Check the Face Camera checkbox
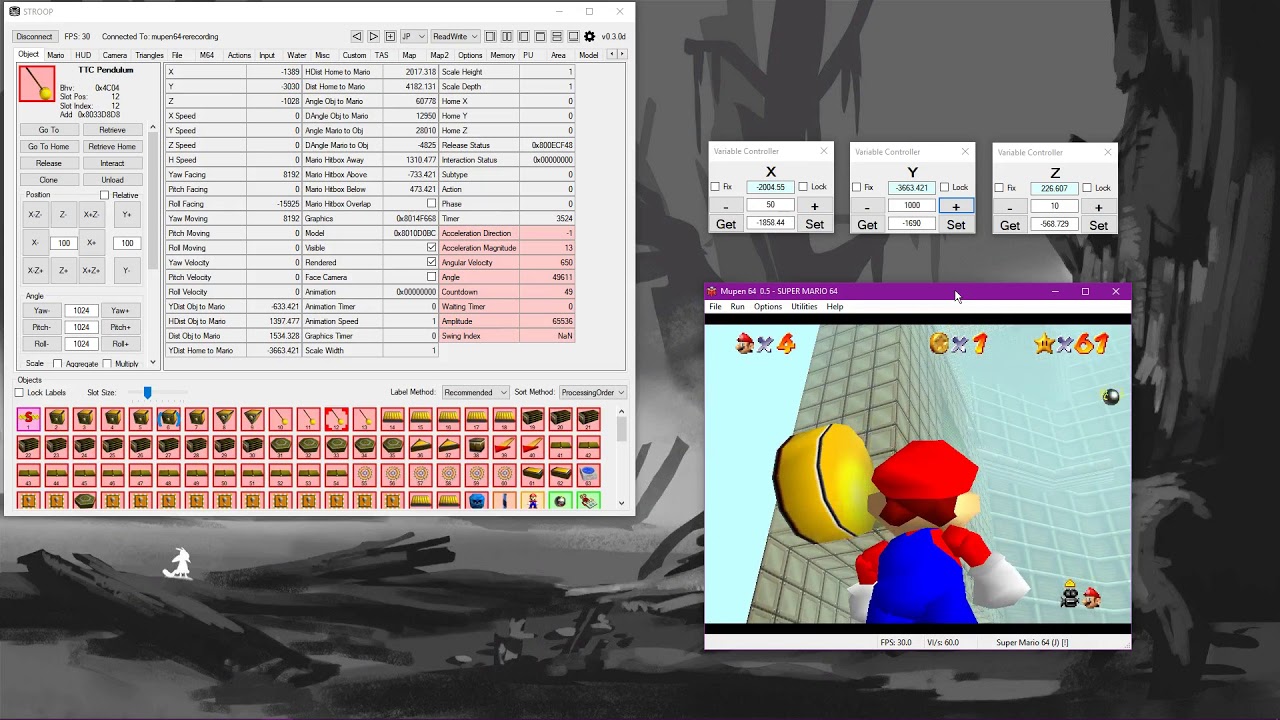The width and height of the screenshot is (1280, 720). click(431, 277)
